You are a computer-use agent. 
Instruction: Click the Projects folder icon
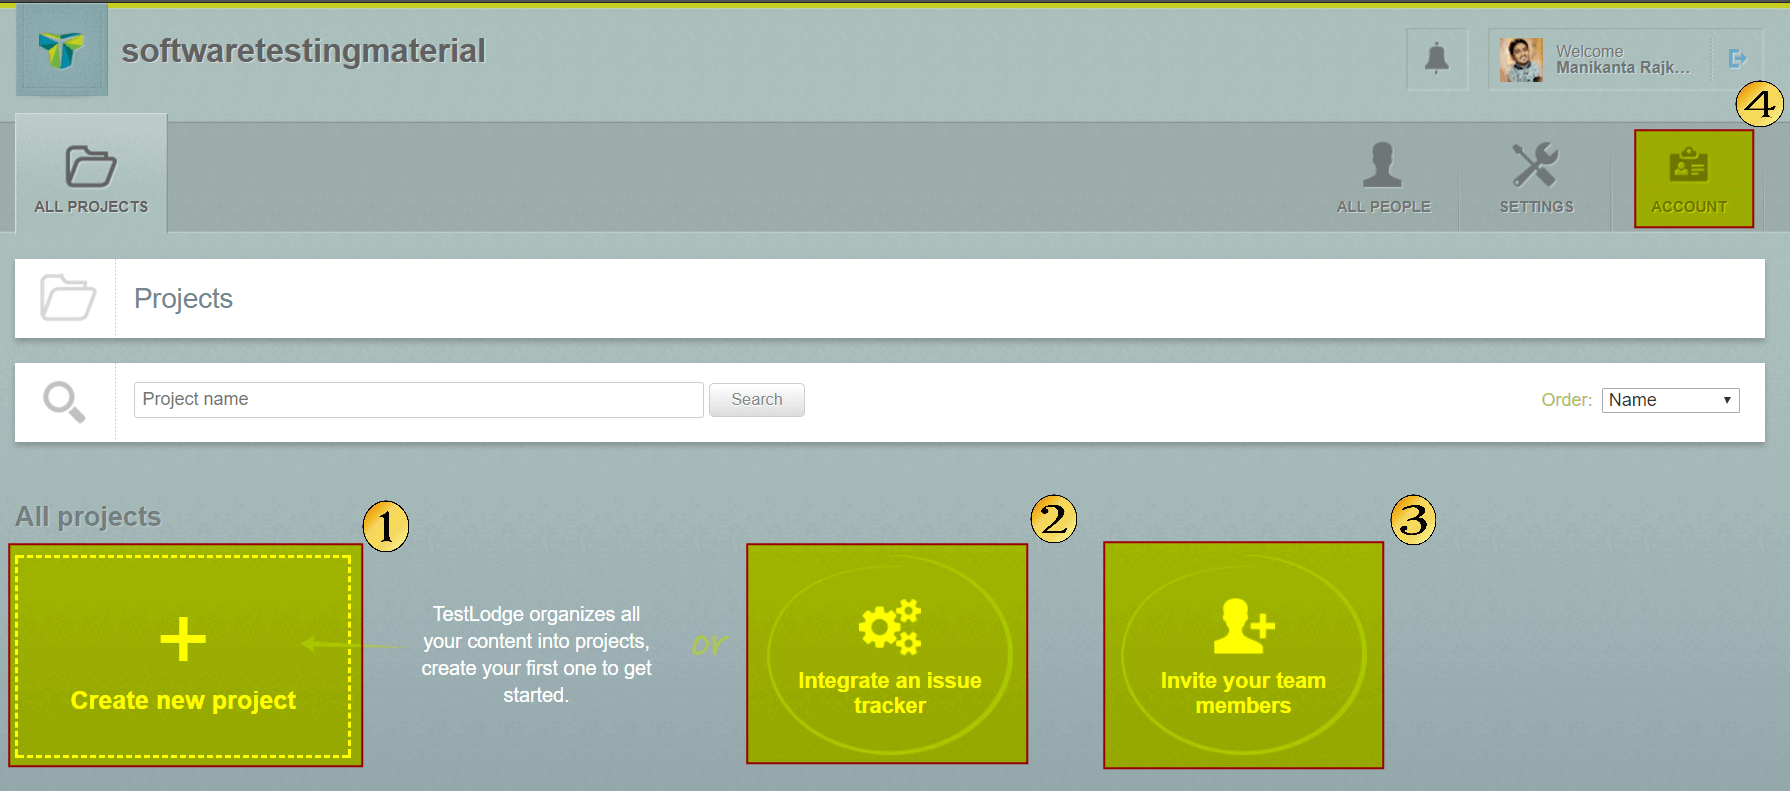(67, 297)
